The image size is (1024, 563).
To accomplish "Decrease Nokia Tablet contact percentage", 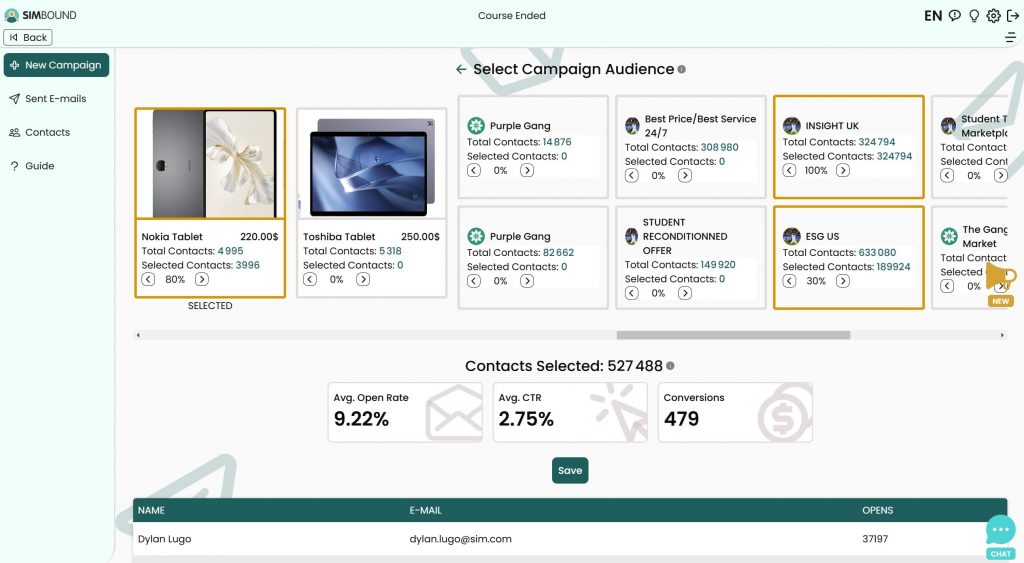I will tap(148, 280).
